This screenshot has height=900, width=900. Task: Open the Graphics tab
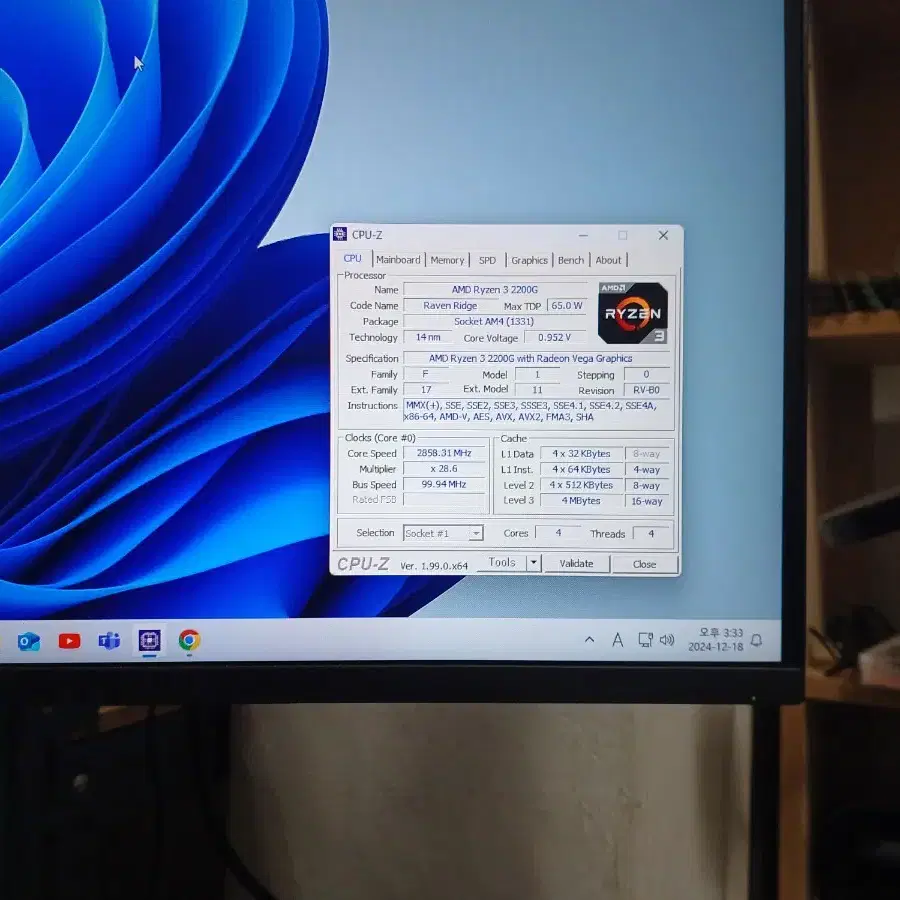coord(529,260)
